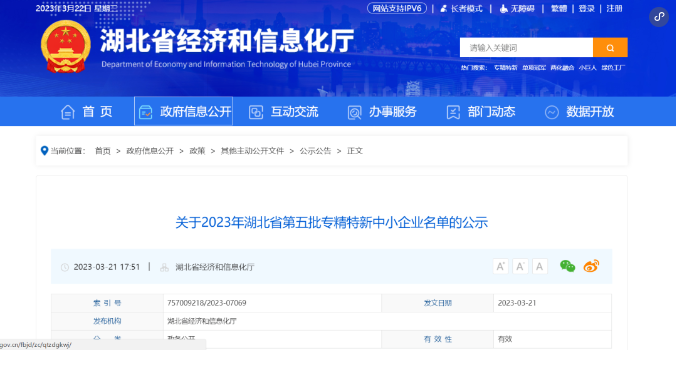The width and height of the screenshot is (676, 368).
Task: Share article via WeChat icon
Action: [x=567, y=266]
